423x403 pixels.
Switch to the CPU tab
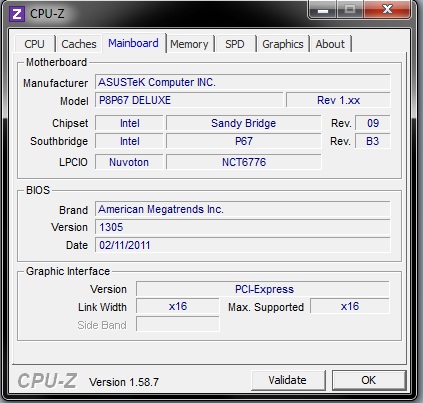coord(34,44)
